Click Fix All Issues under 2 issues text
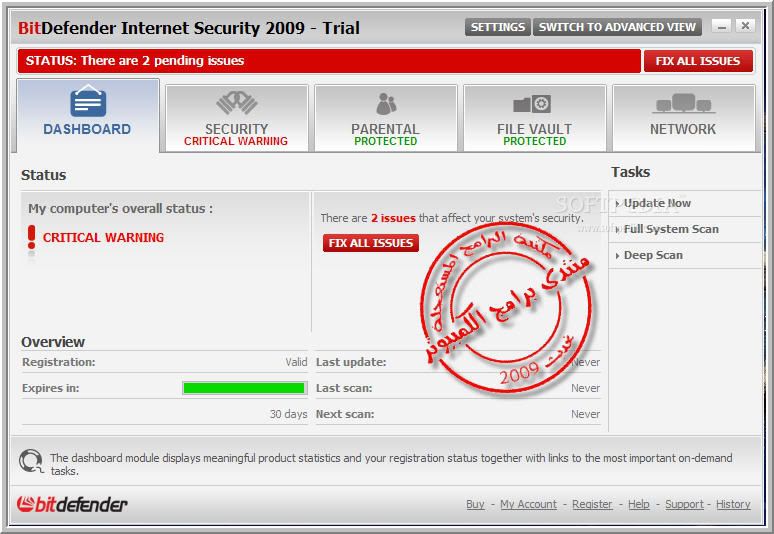The image size is (774, 534). pos(371,243)
